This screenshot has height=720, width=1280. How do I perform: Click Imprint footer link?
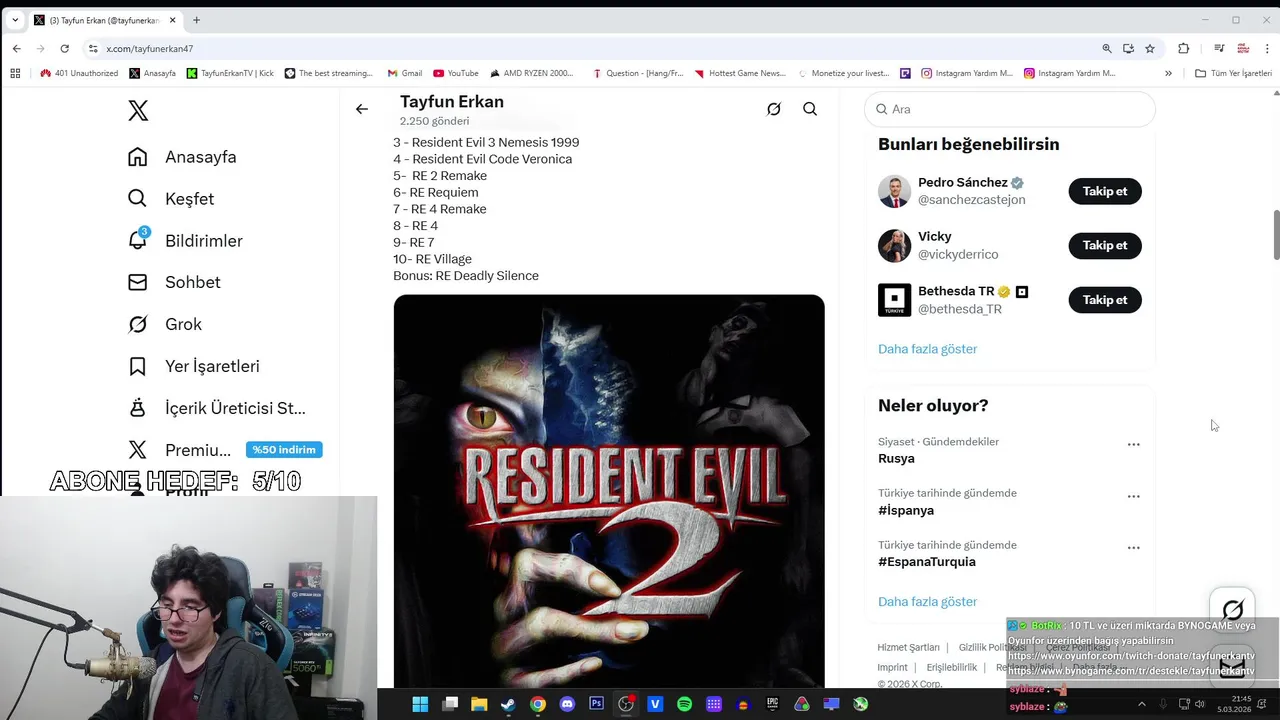[x=892, y=667]
